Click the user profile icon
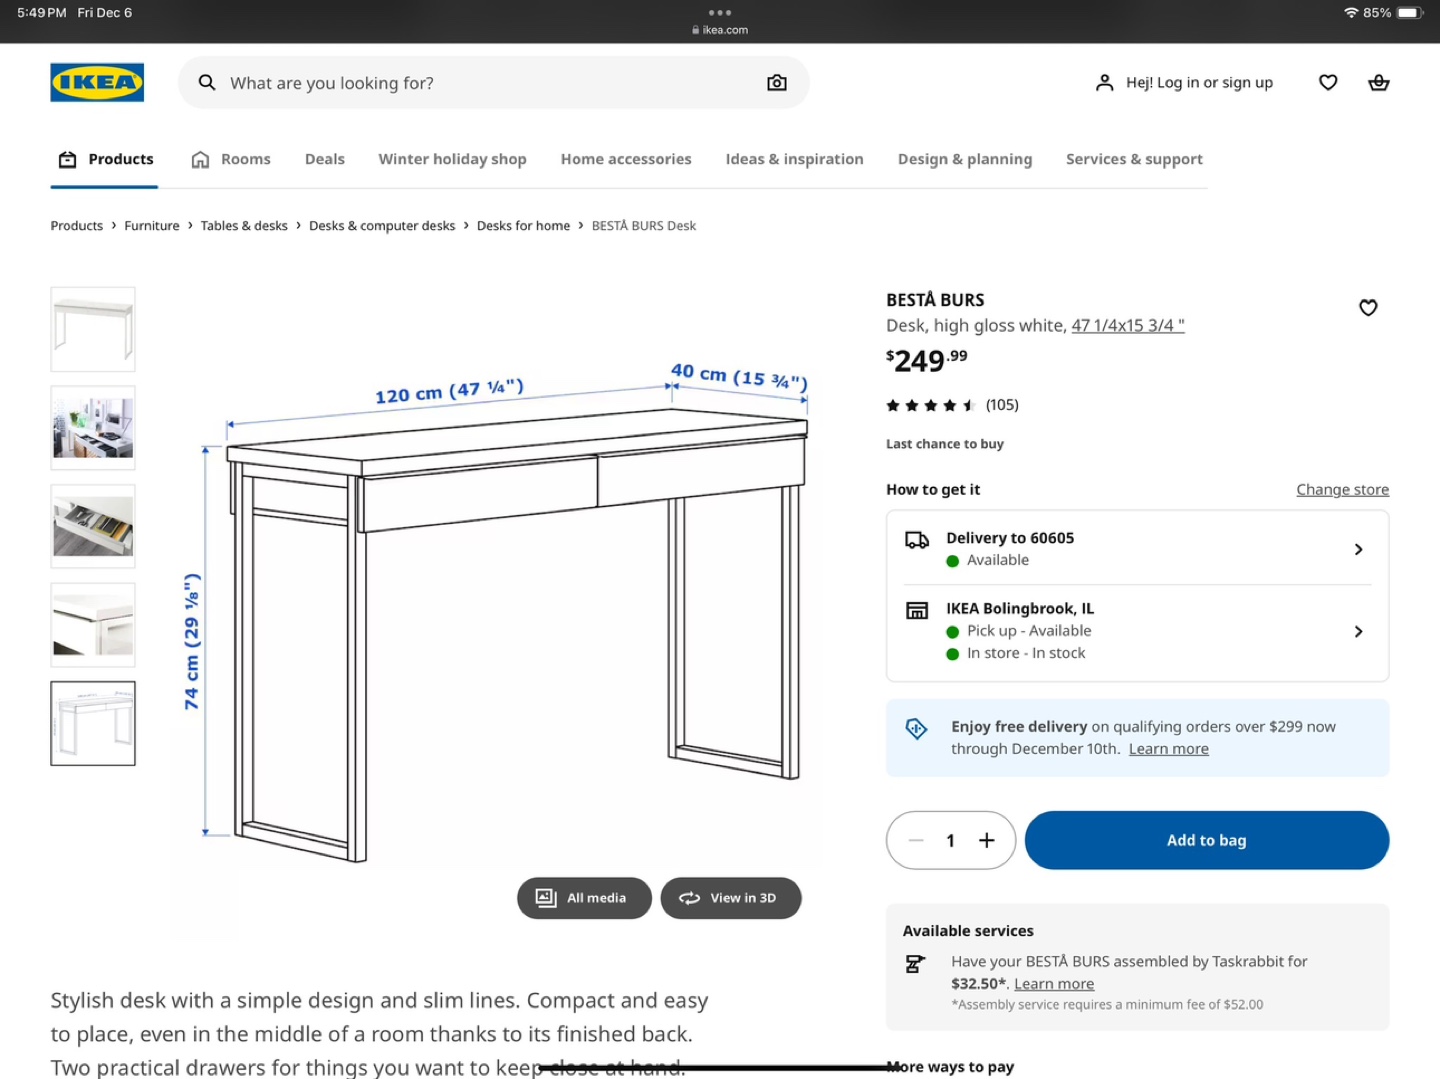This screenshot has height=1079, width=1440. click(x=1104, y=82)
